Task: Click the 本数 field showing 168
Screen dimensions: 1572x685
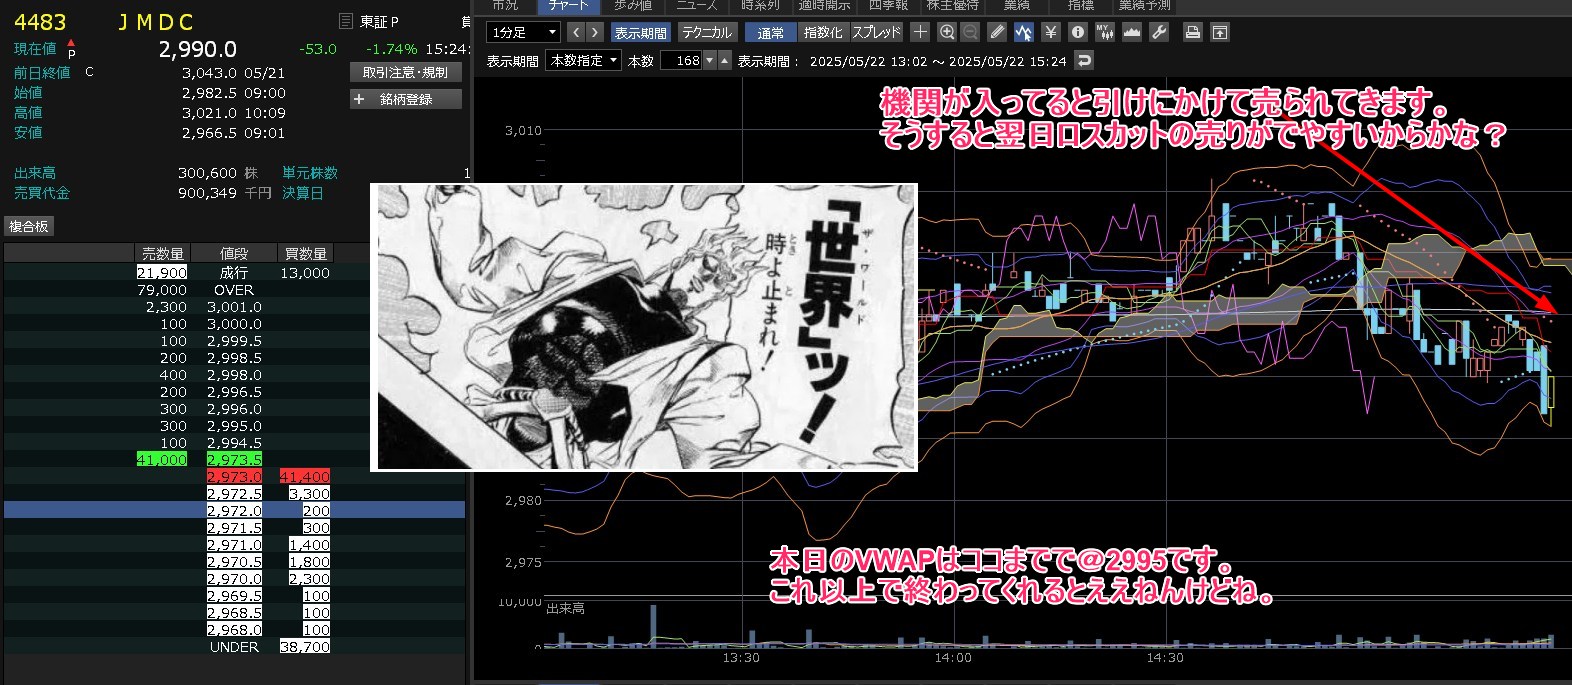Action: tap(682, 61)
